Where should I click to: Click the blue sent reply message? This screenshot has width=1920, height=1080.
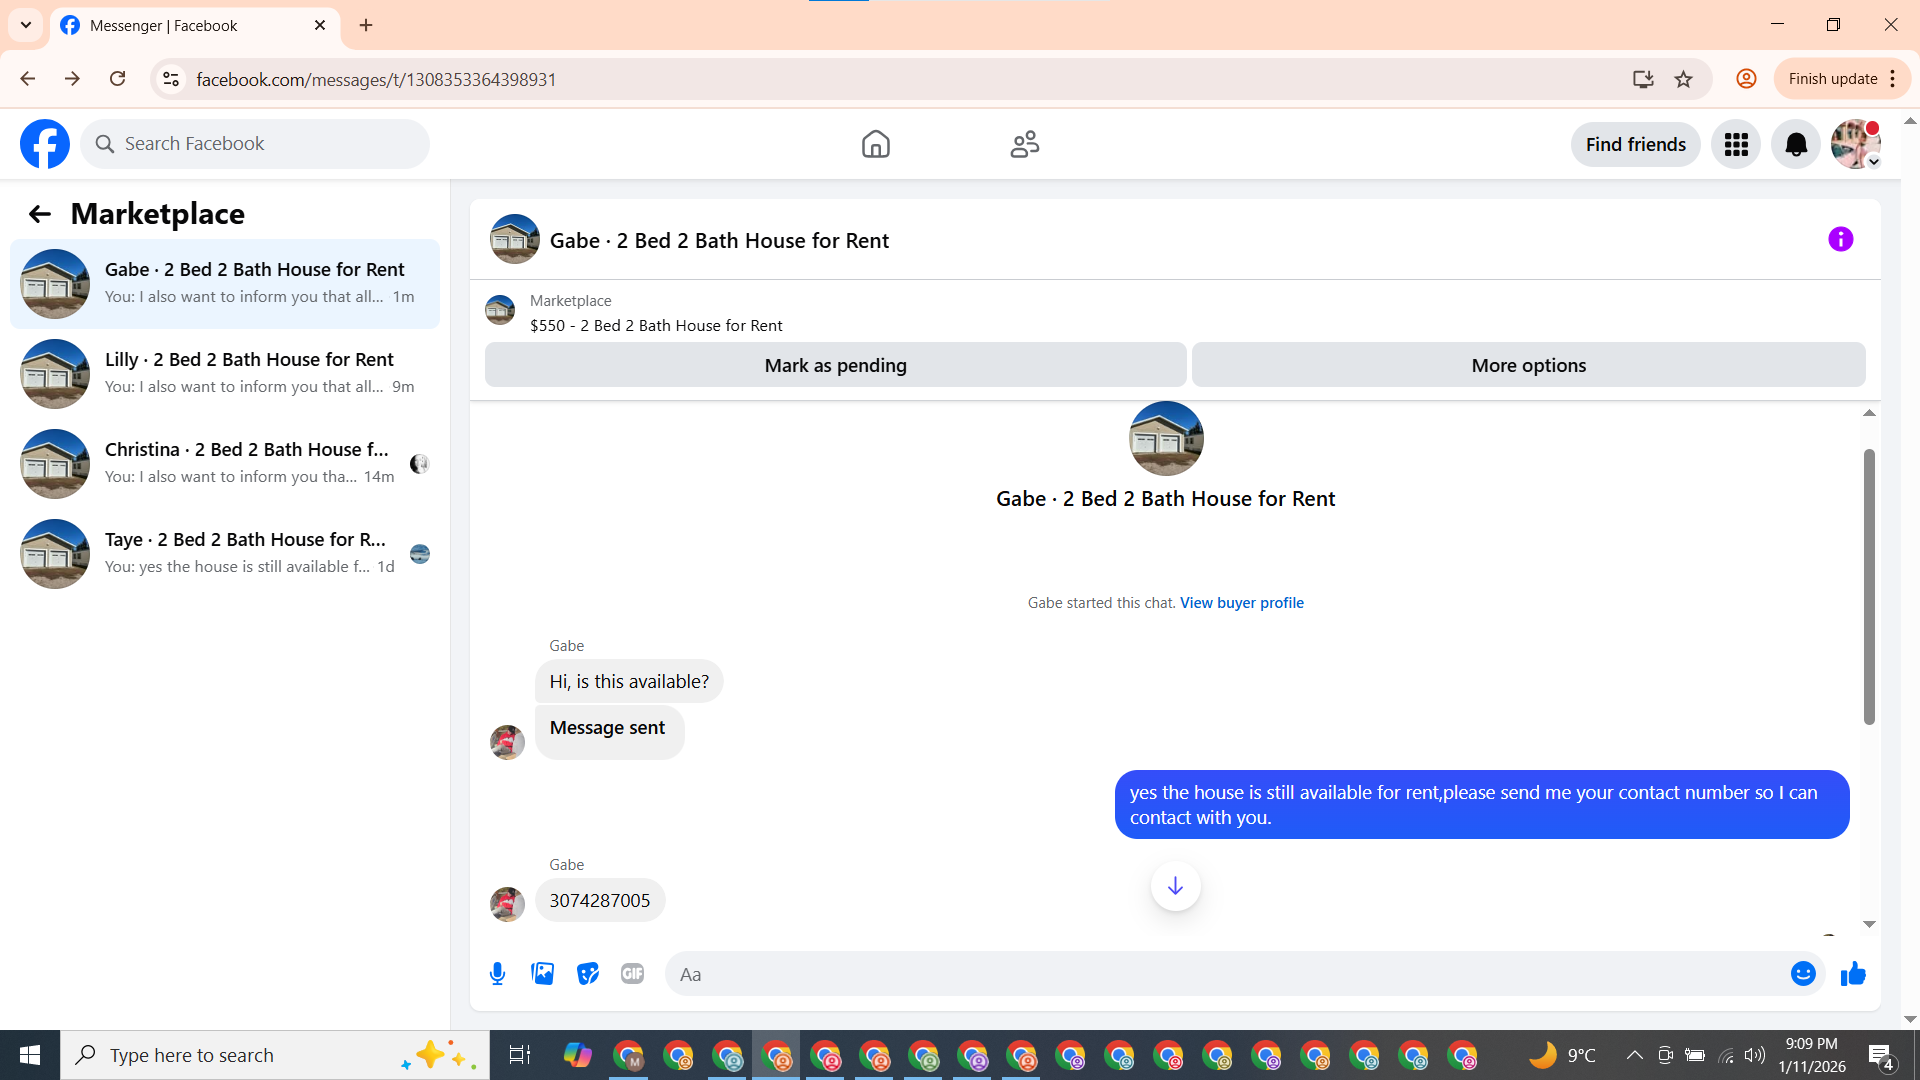tap(1482, 805)
